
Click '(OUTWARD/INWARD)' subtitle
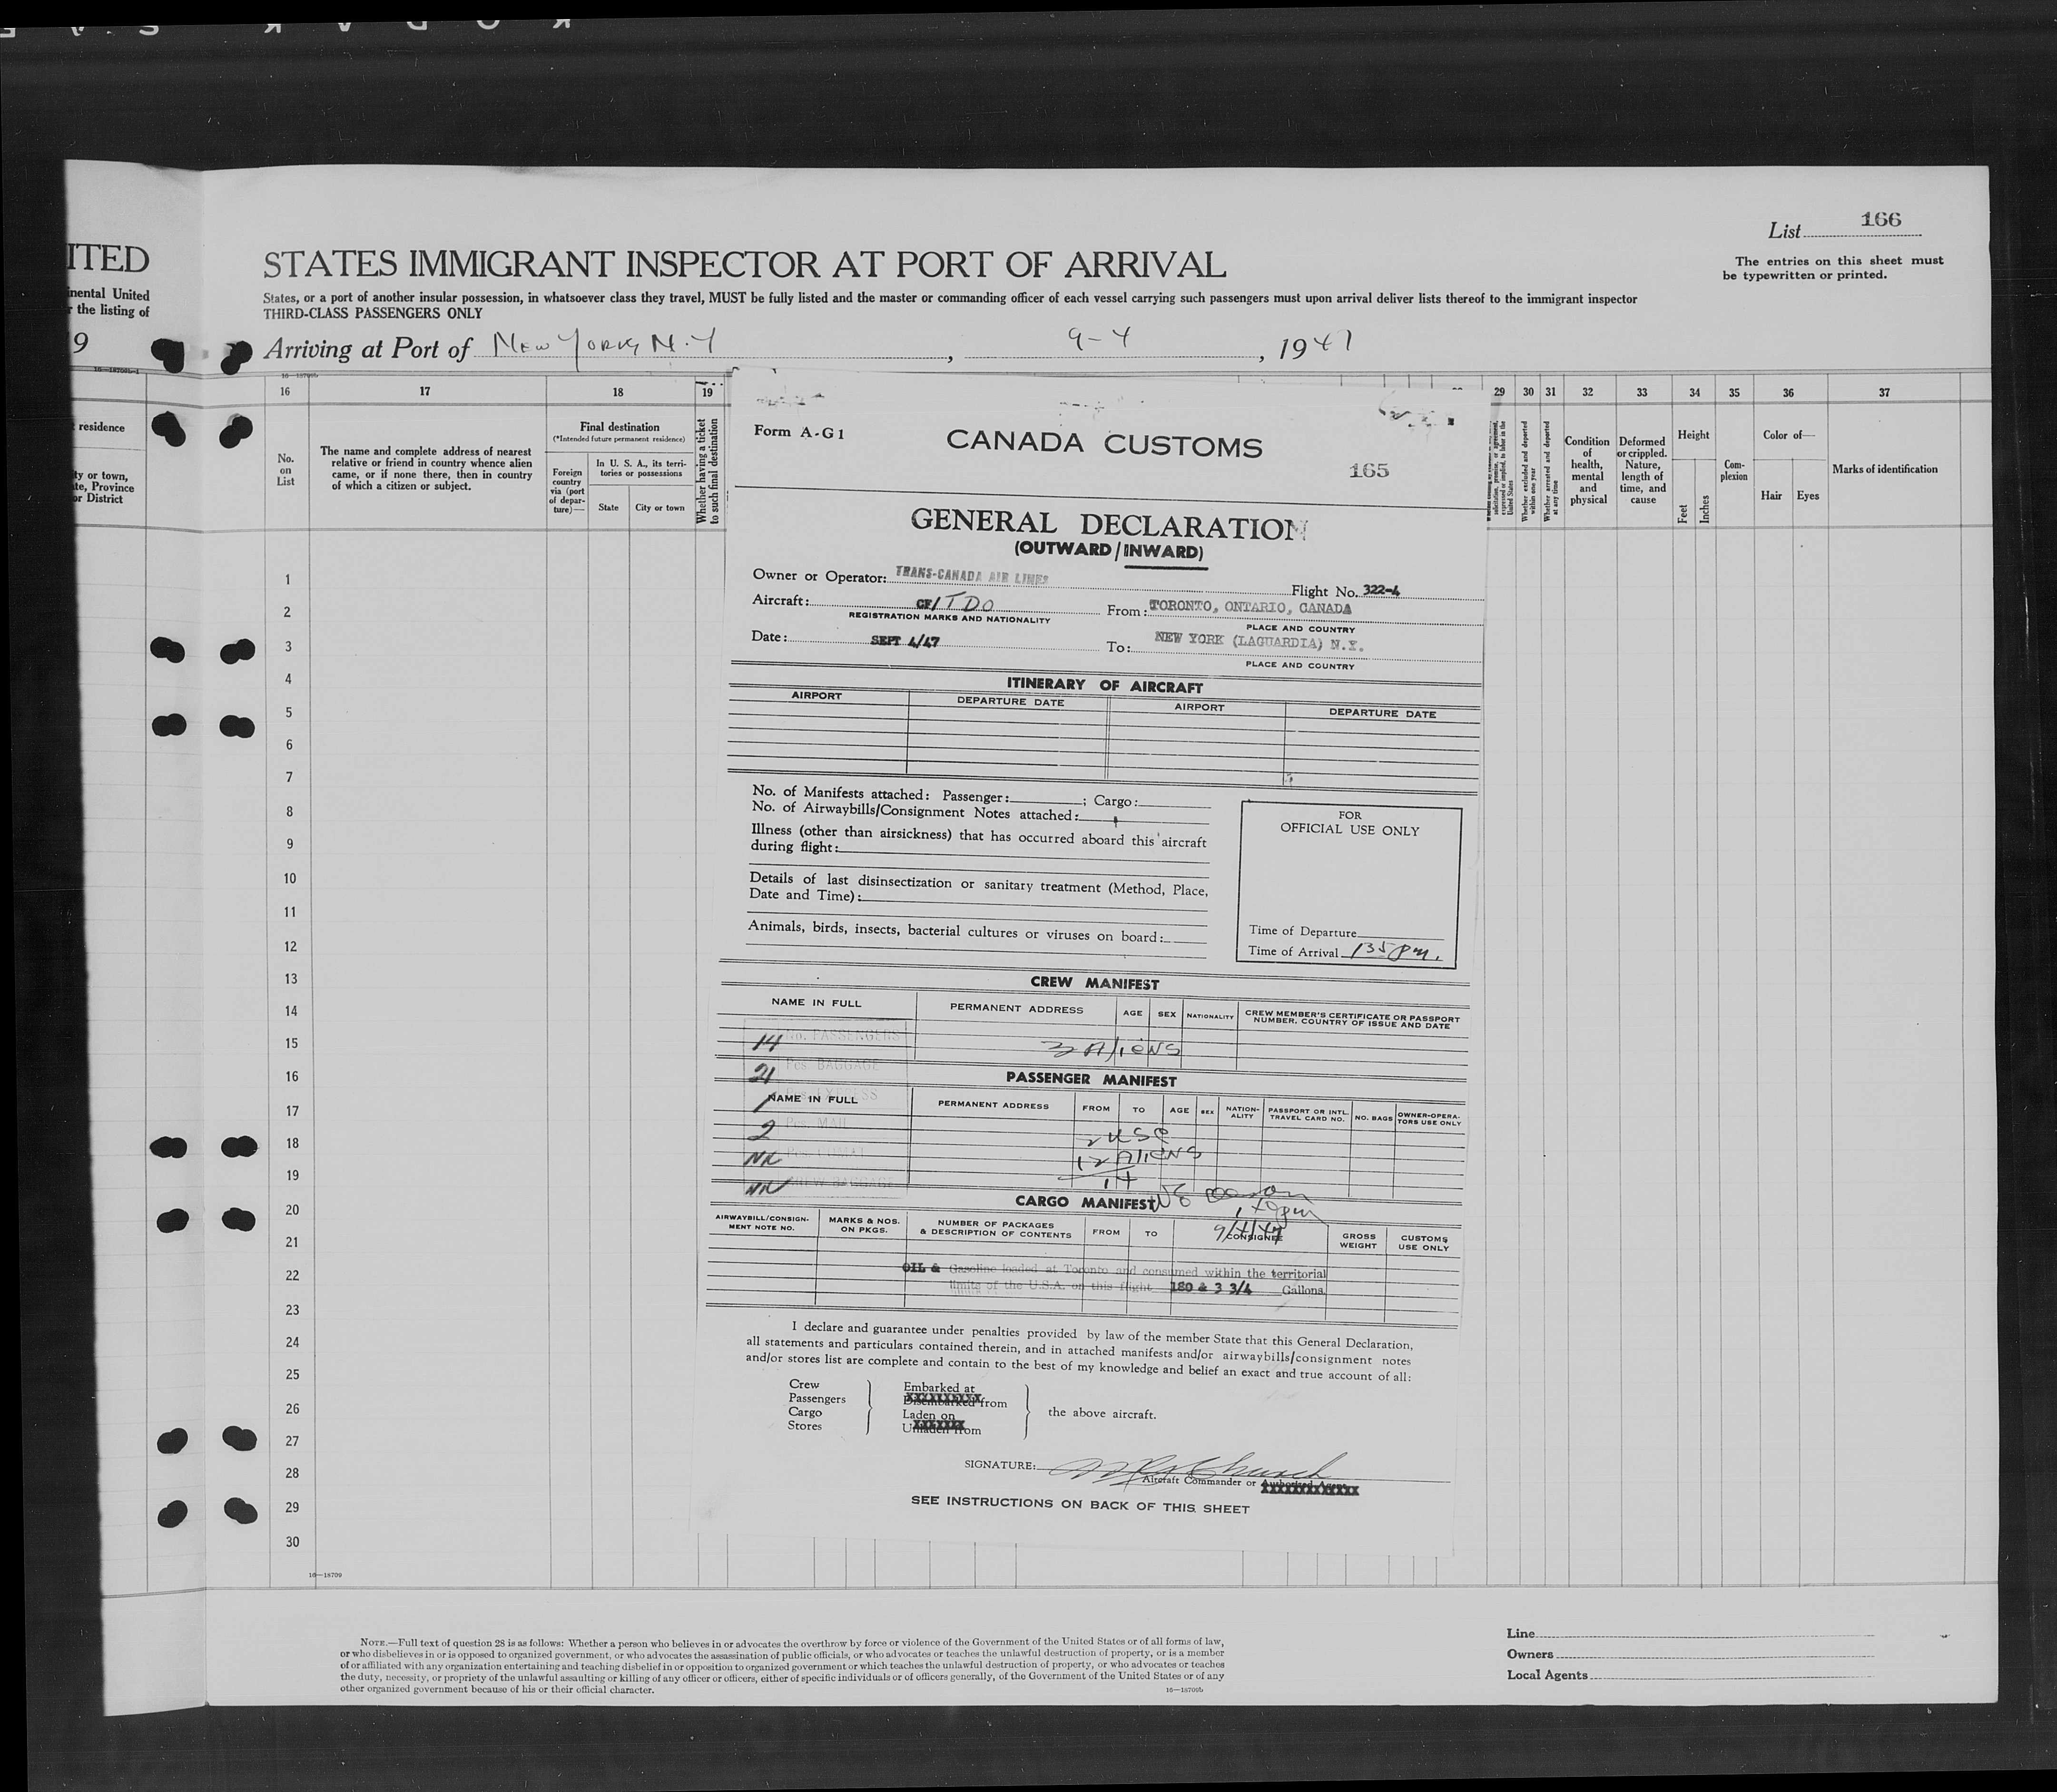pos(1110,550)
